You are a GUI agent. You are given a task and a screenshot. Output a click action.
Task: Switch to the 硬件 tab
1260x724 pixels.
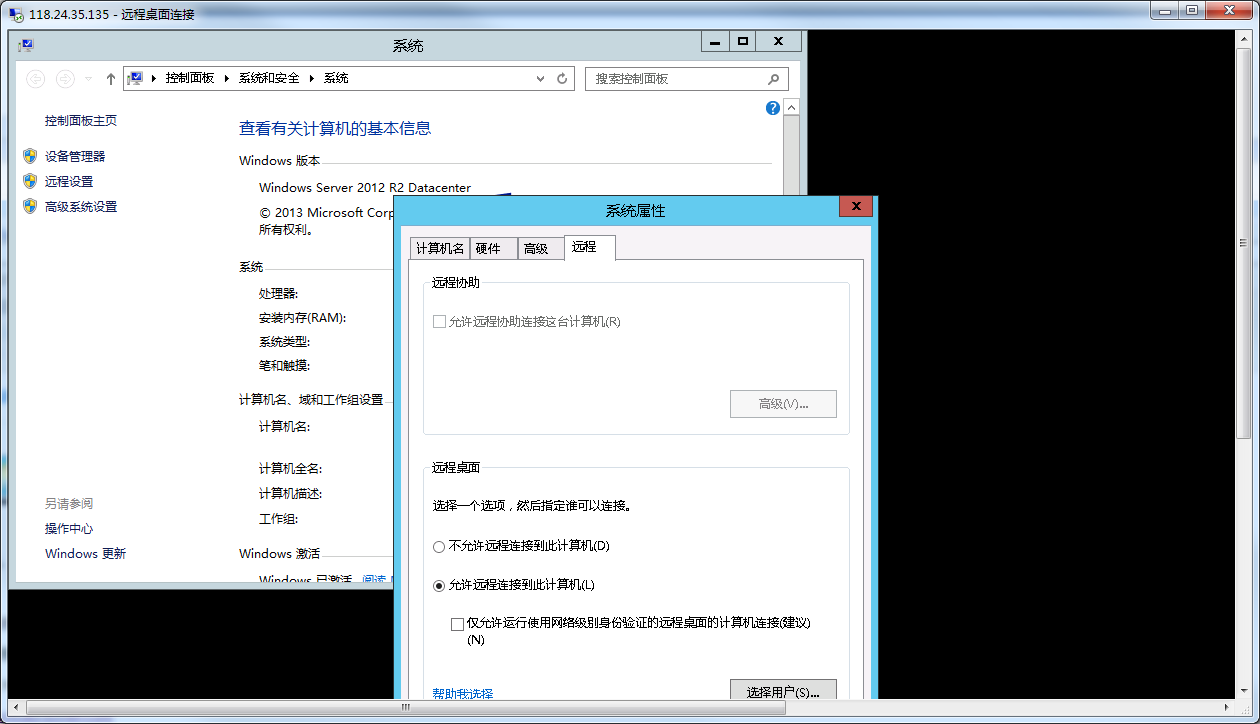click(x=493, y=249)
